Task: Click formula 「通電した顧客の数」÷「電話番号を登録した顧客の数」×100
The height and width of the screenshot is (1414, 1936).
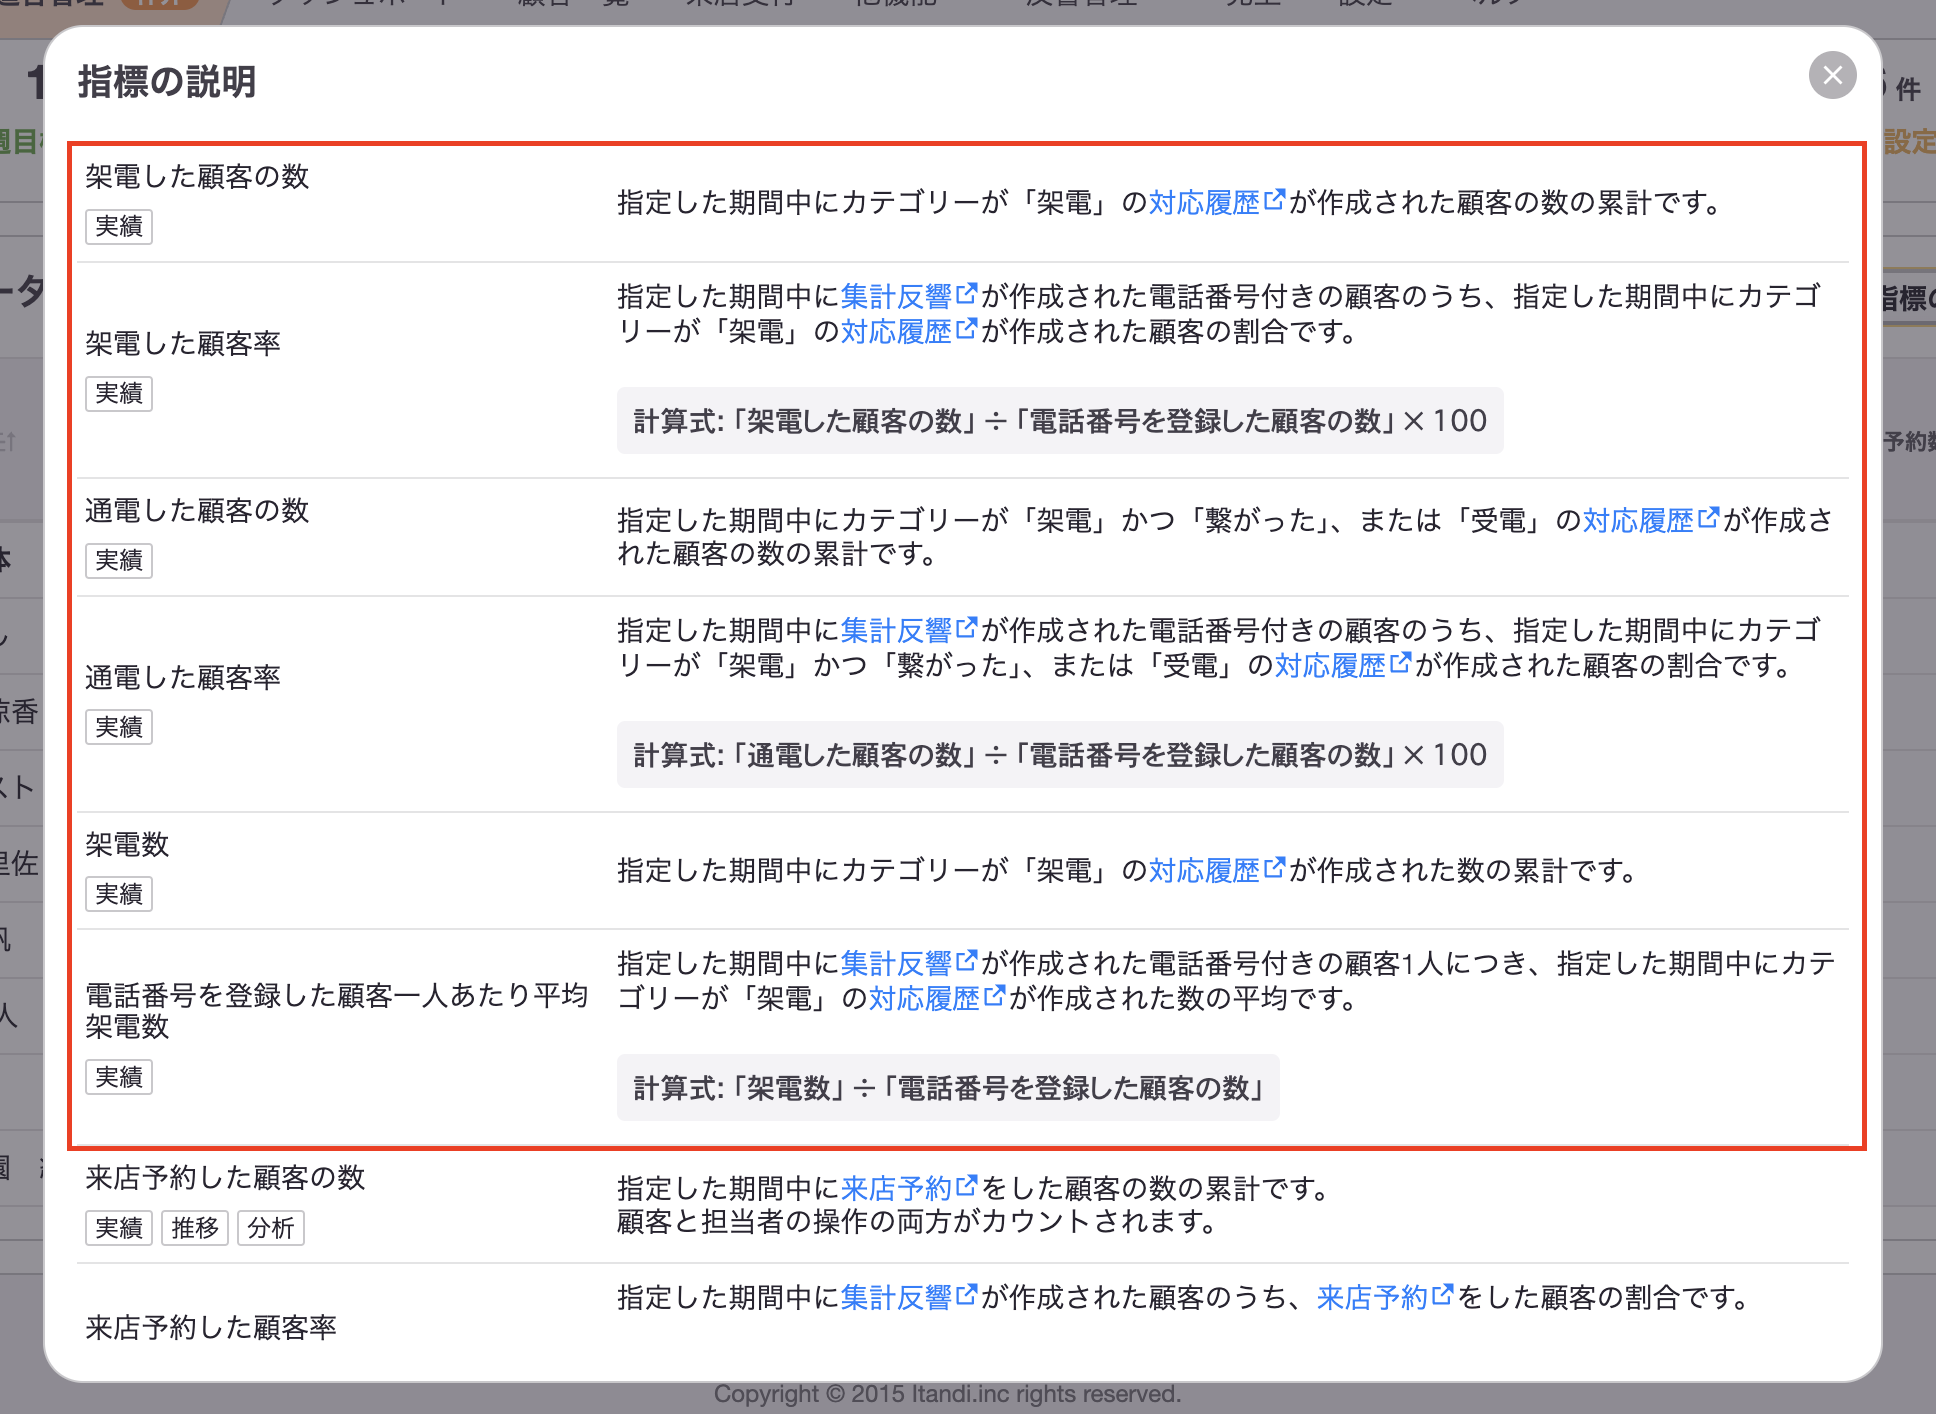Action: tap(1060, 755)
